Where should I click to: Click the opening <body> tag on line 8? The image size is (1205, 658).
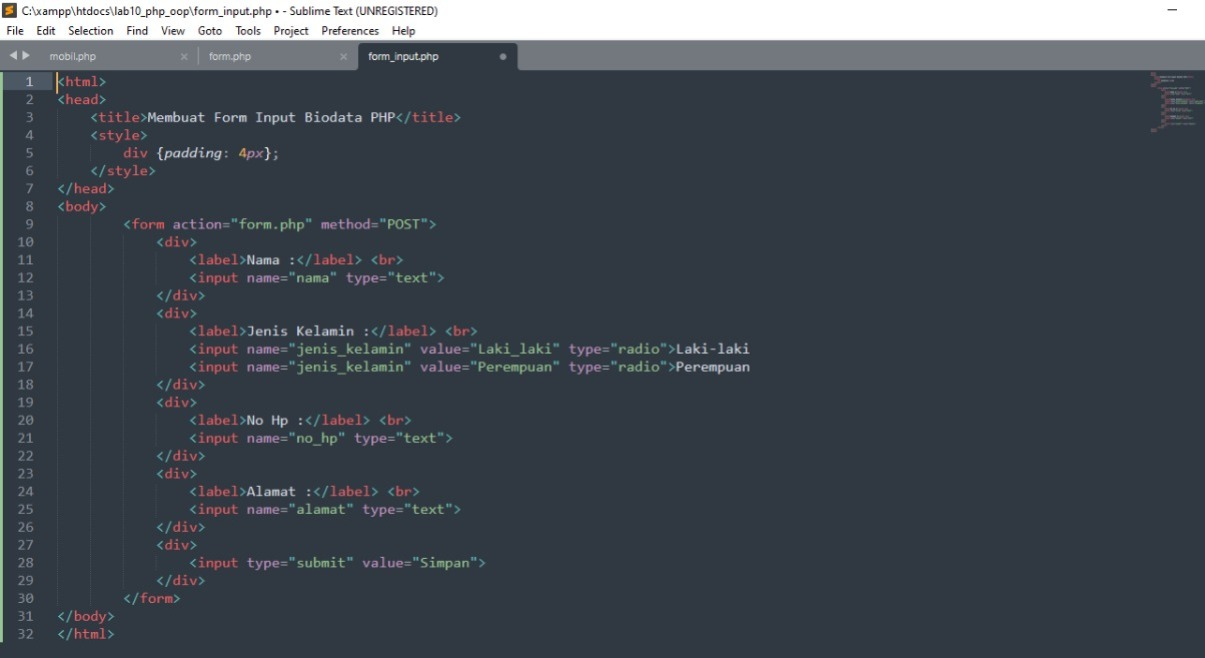(x=82, y=206)
